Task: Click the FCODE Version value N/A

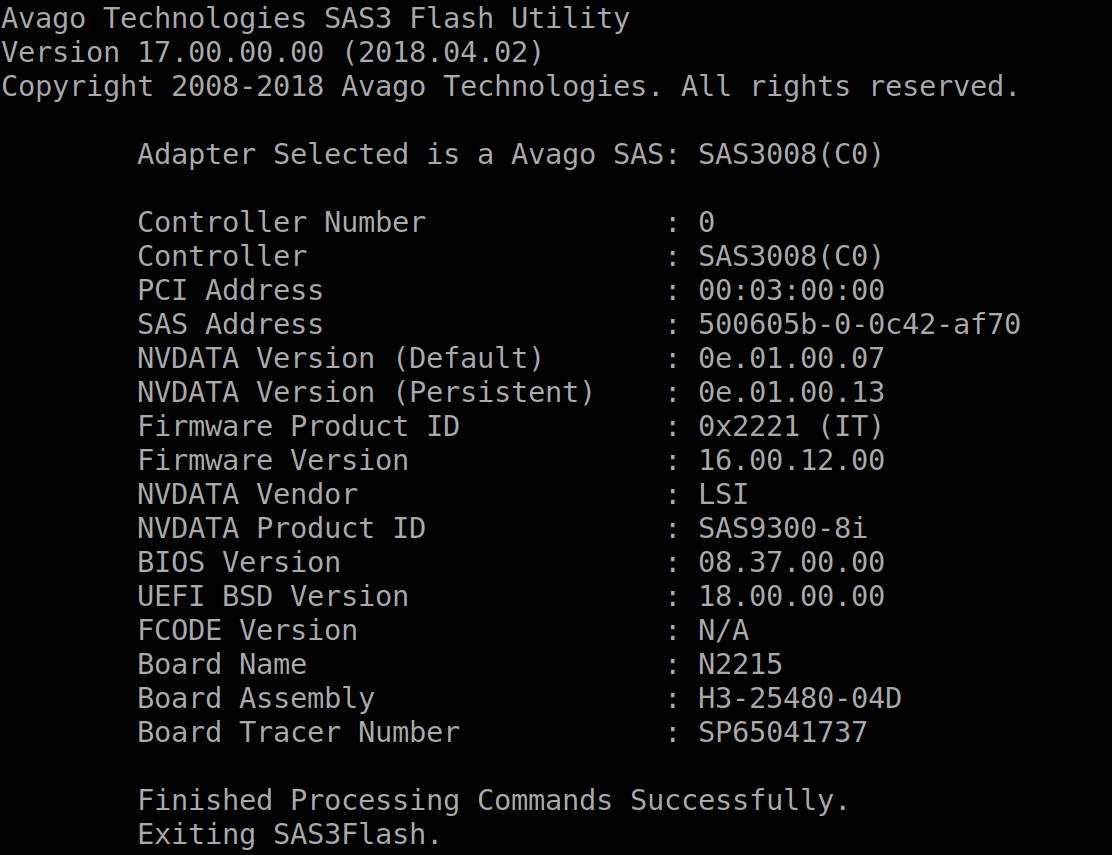Action: pyautogui.click(x=723, y=630)
